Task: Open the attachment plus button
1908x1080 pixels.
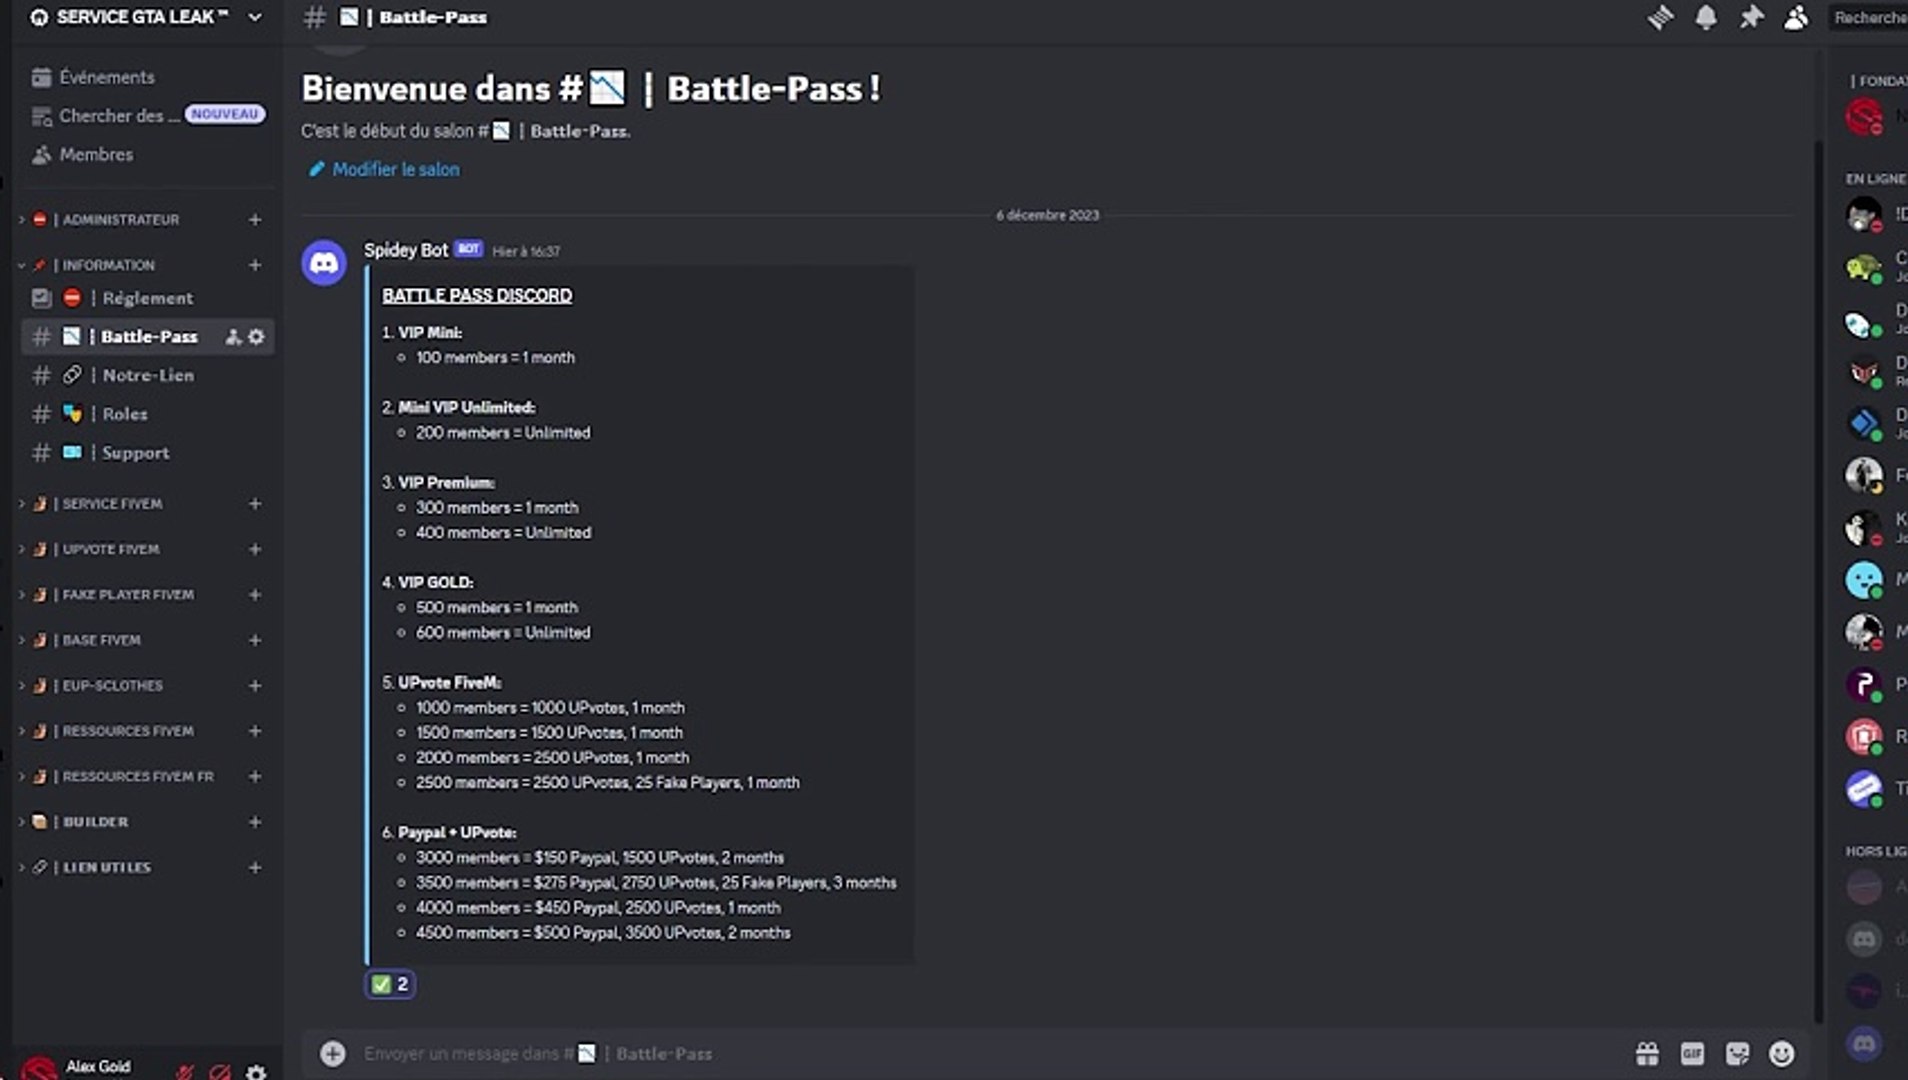Action: (333, 1053)
